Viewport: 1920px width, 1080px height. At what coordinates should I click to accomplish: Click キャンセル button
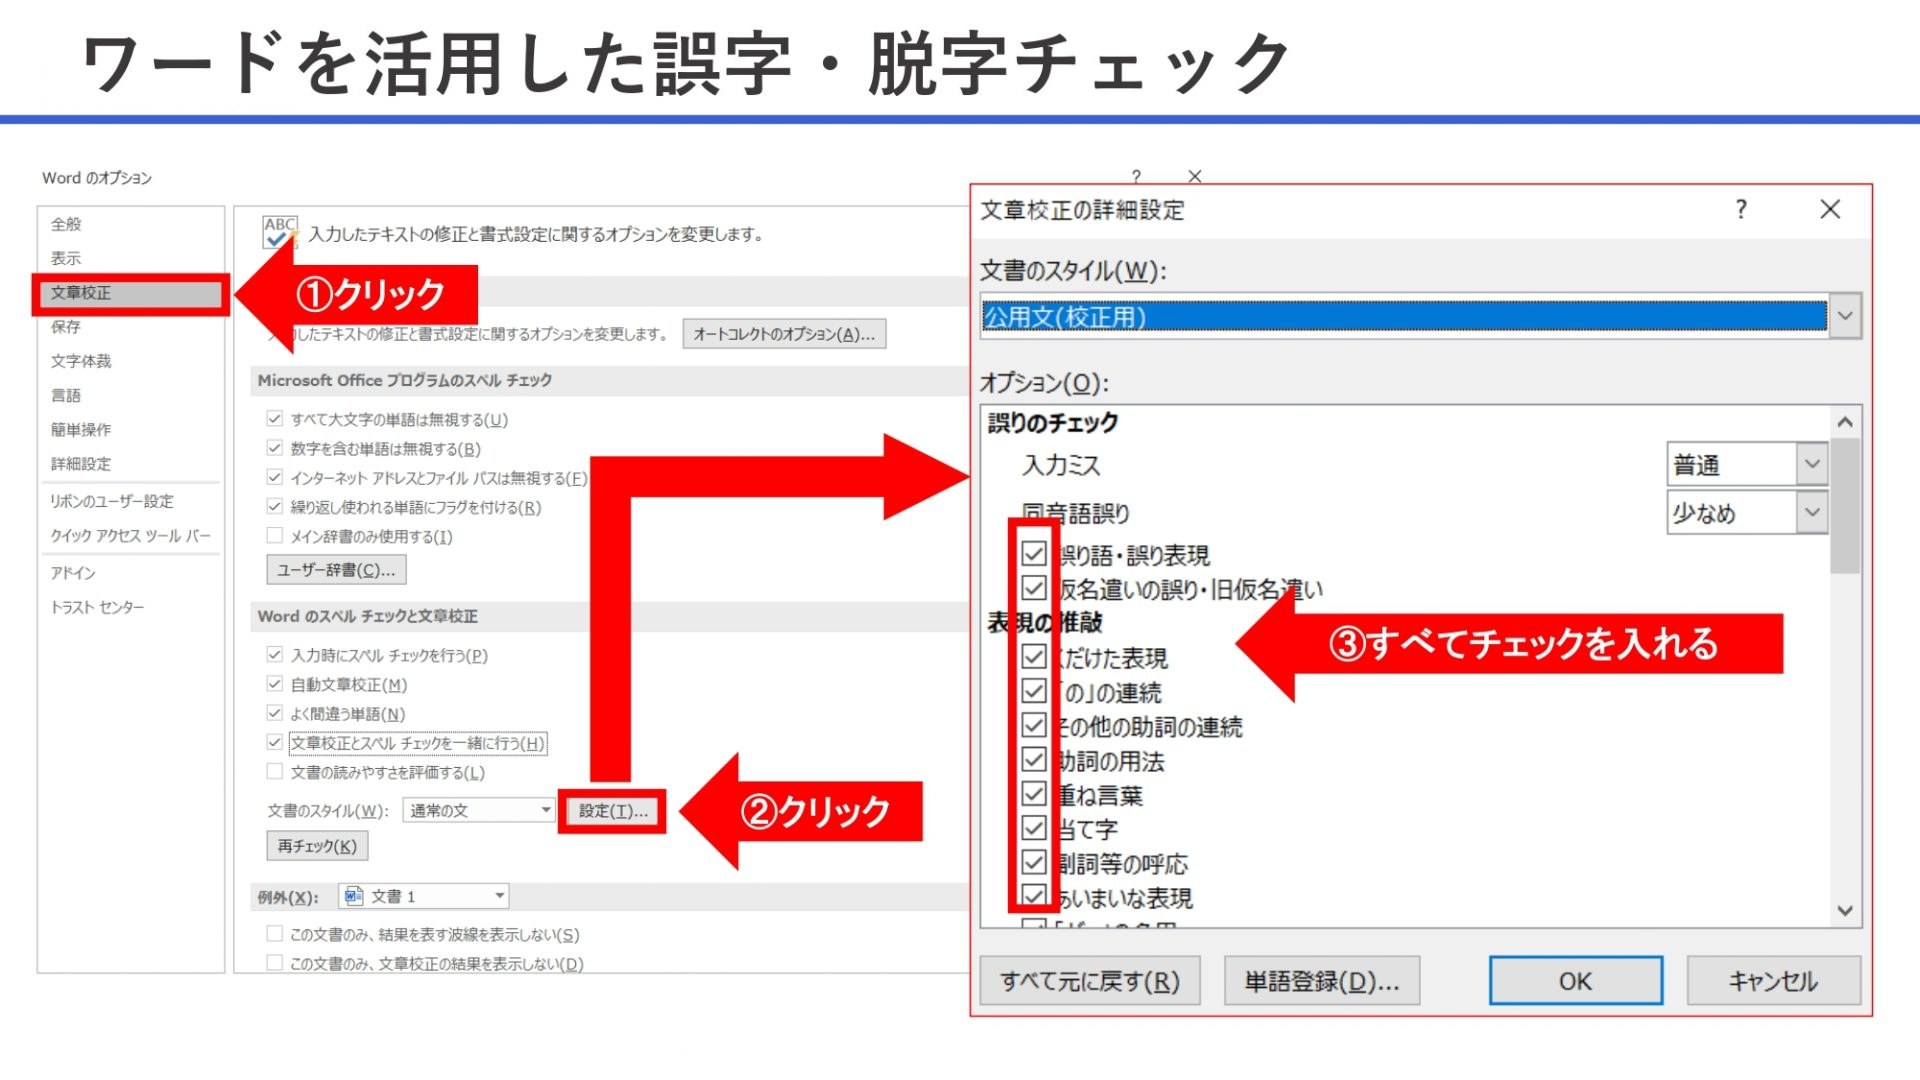(1773, 981)
